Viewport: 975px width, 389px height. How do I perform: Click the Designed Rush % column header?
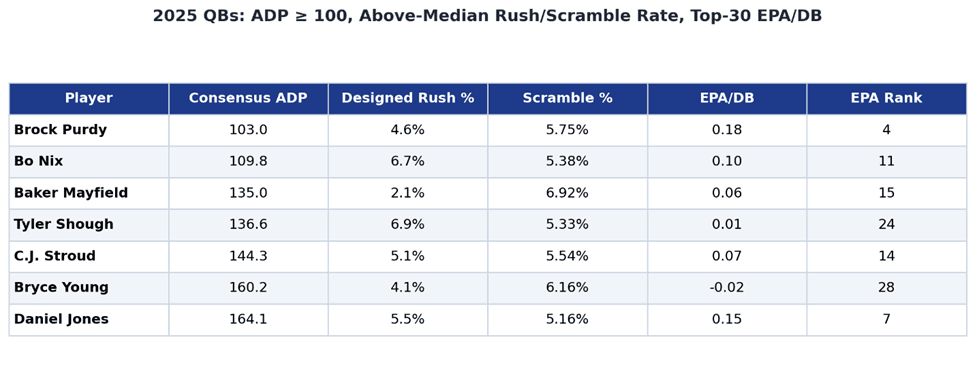click(408, 98)
